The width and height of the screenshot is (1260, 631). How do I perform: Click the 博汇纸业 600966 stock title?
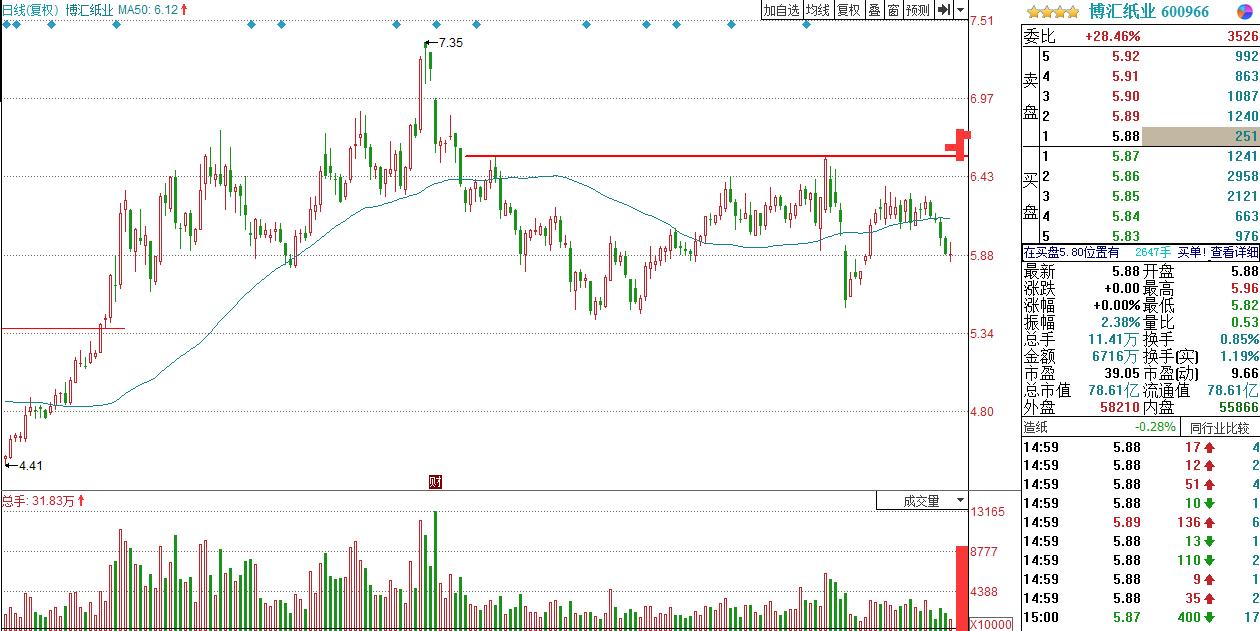[x=1147, y=12]
